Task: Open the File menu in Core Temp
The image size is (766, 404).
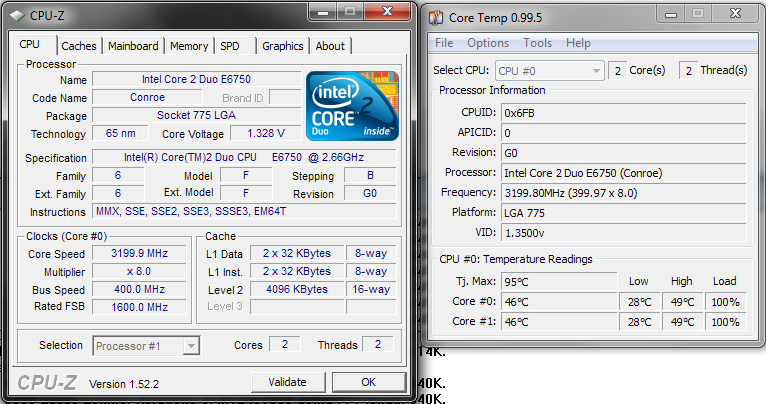Action: click(x=444, y=43)
